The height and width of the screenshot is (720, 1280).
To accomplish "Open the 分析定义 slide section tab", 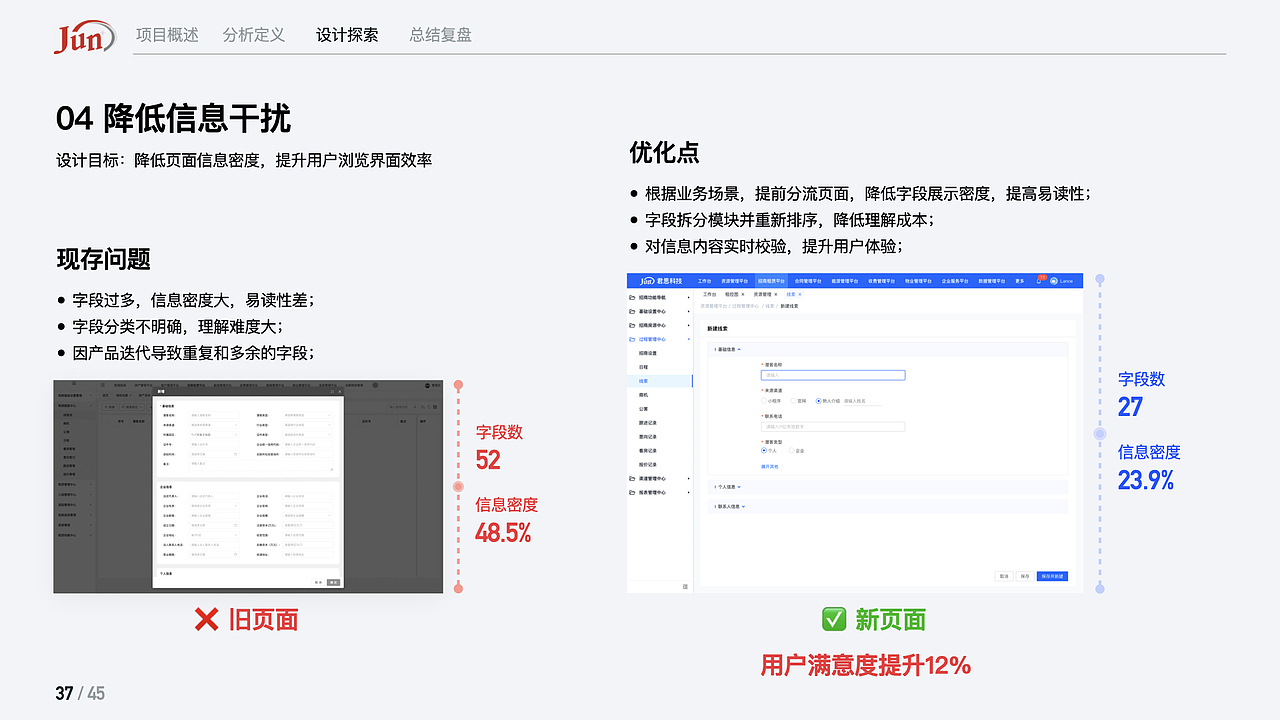I will click(254, 35).
